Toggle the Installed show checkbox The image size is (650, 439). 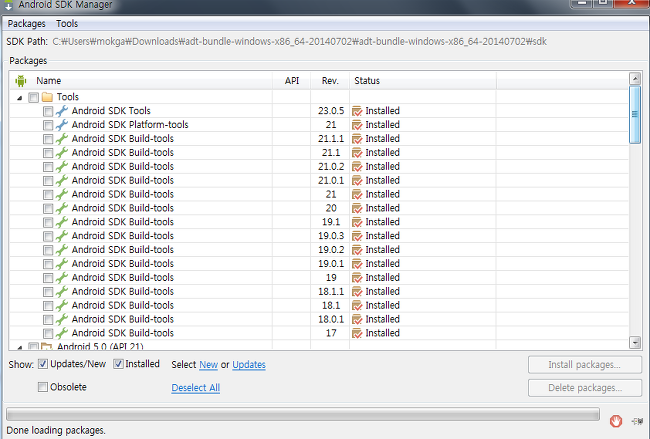(x=118, y=364)
